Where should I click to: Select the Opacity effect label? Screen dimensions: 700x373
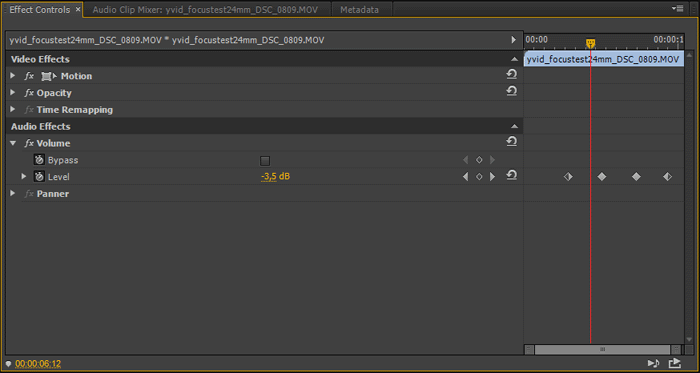point(54,93)
